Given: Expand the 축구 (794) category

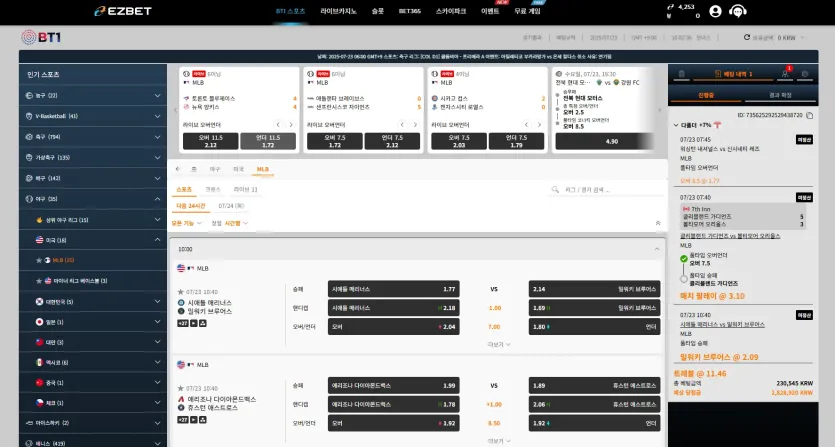Looking at the screenshot, I should tap(93, 137).
